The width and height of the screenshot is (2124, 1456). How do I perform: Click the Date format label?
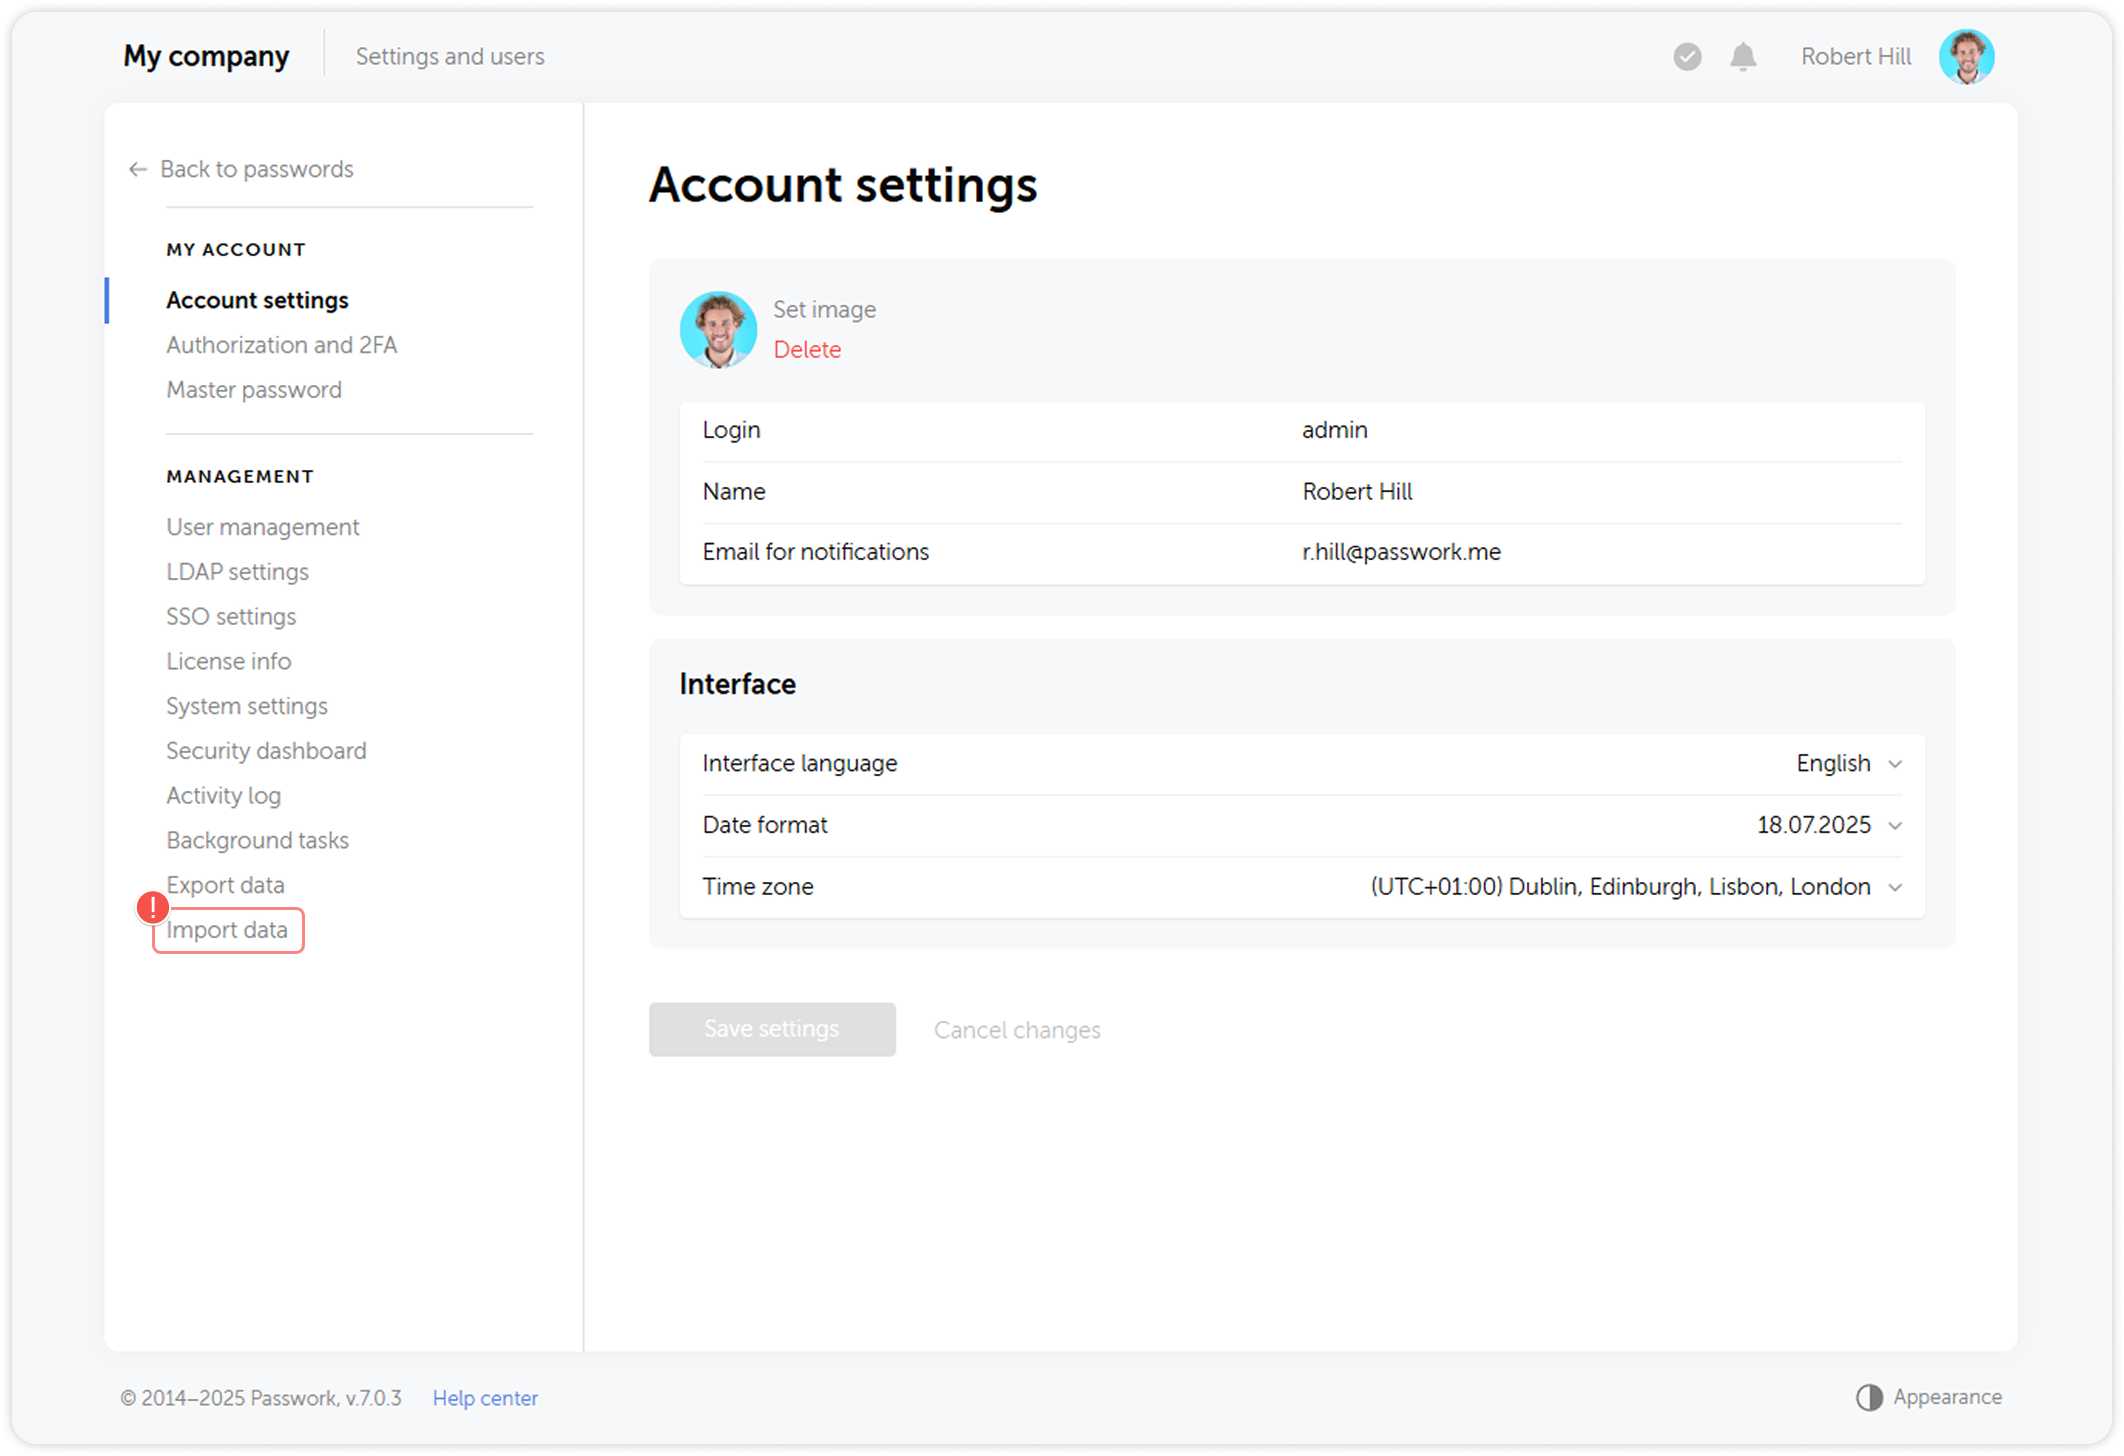[x=765, y=826]
